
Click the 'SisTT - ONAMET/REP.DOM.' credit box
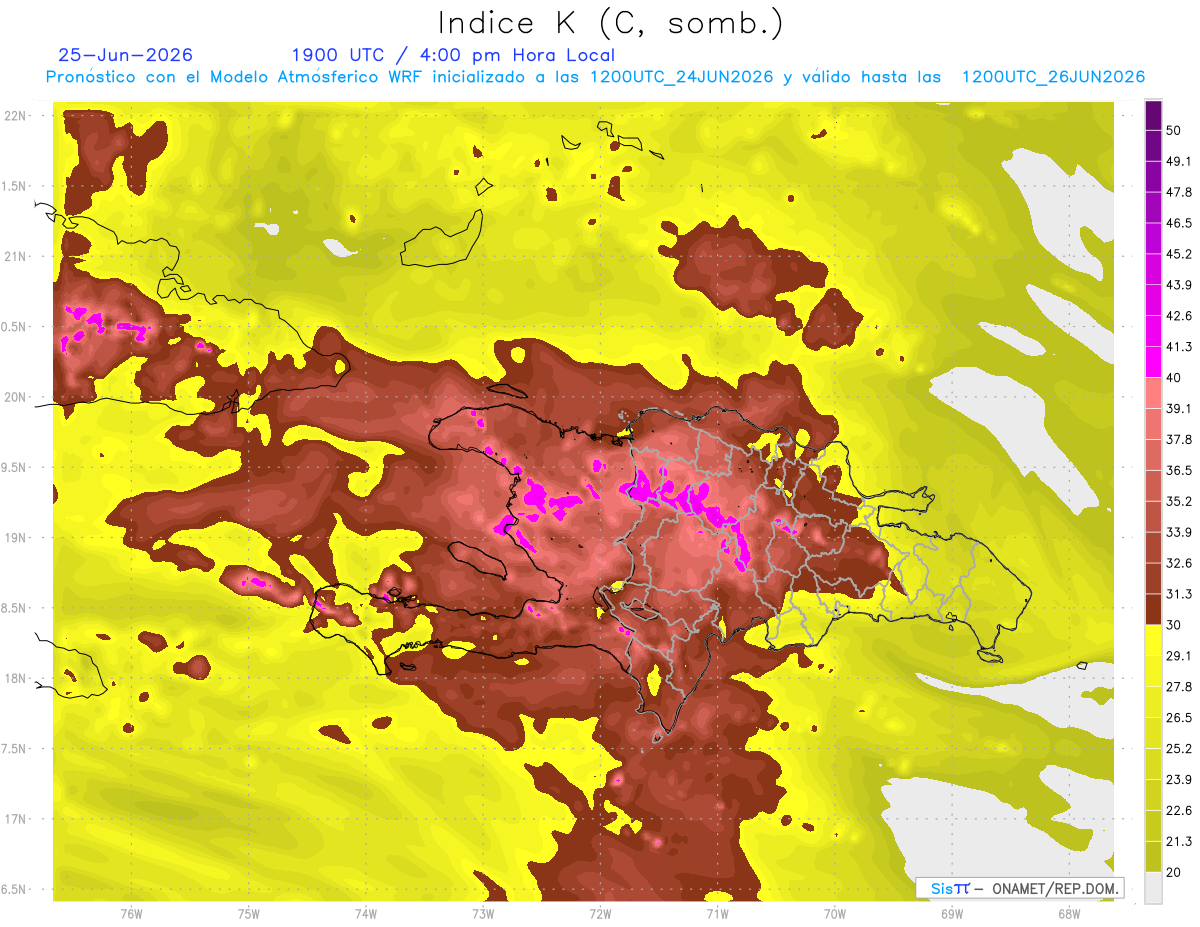click(1019, 888)
